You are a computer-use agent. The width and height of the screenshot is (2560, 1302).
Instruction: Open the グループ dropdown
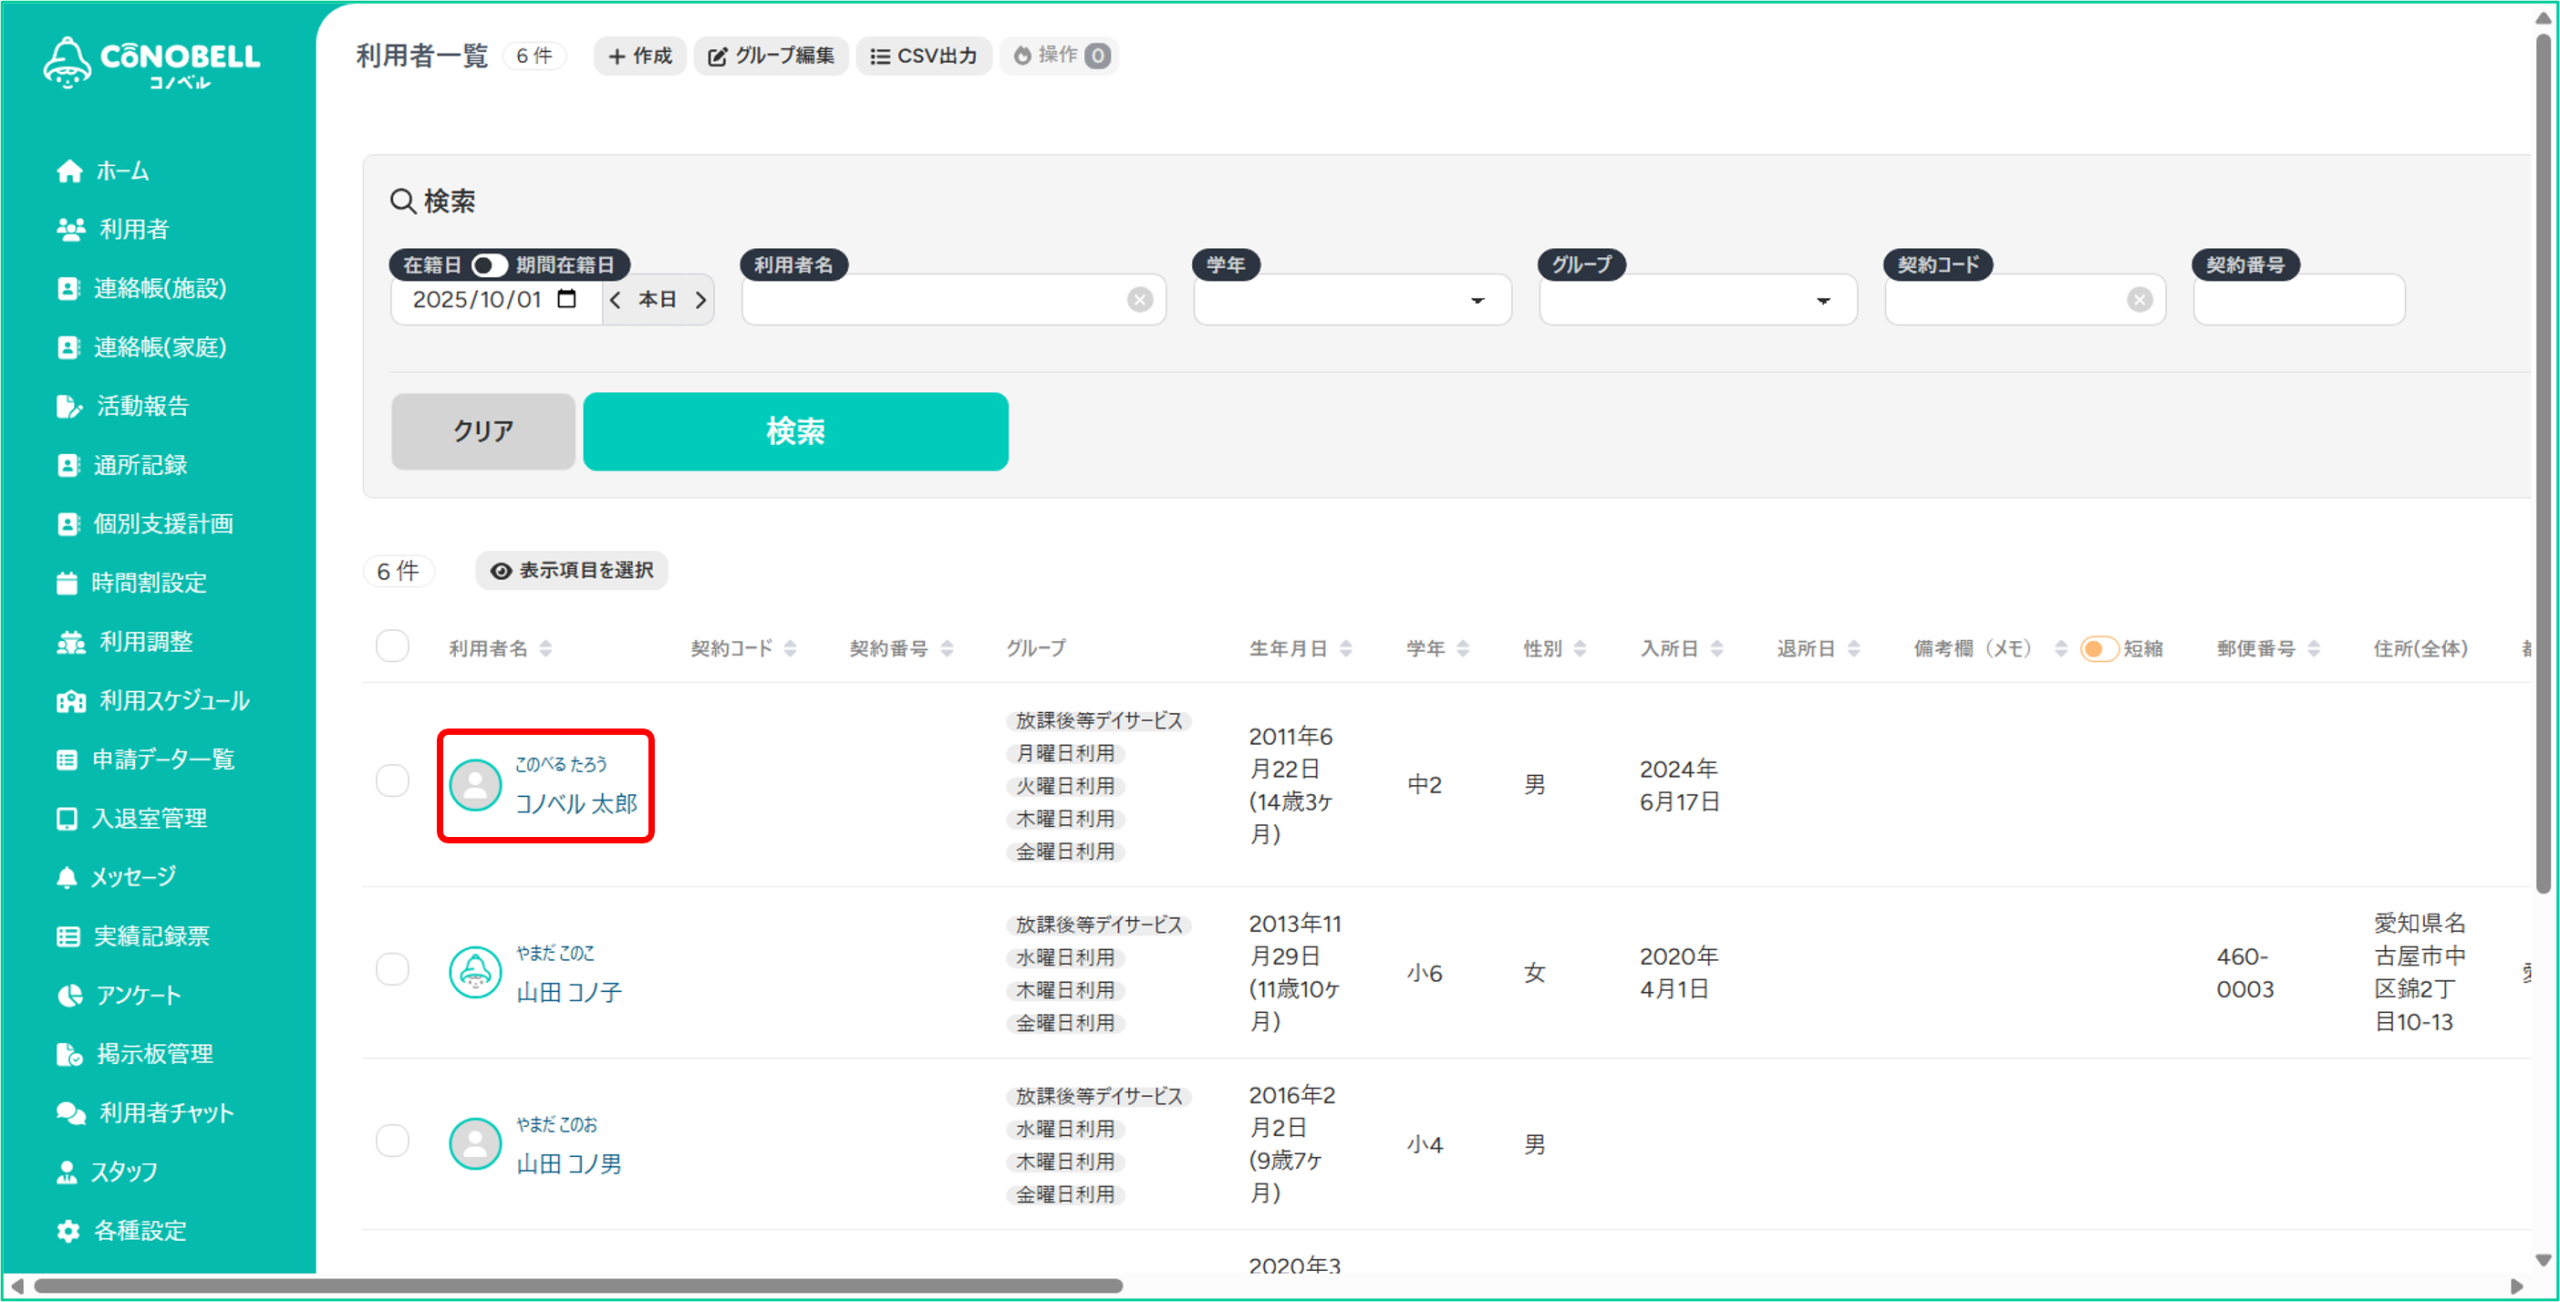click(1697, 300)
